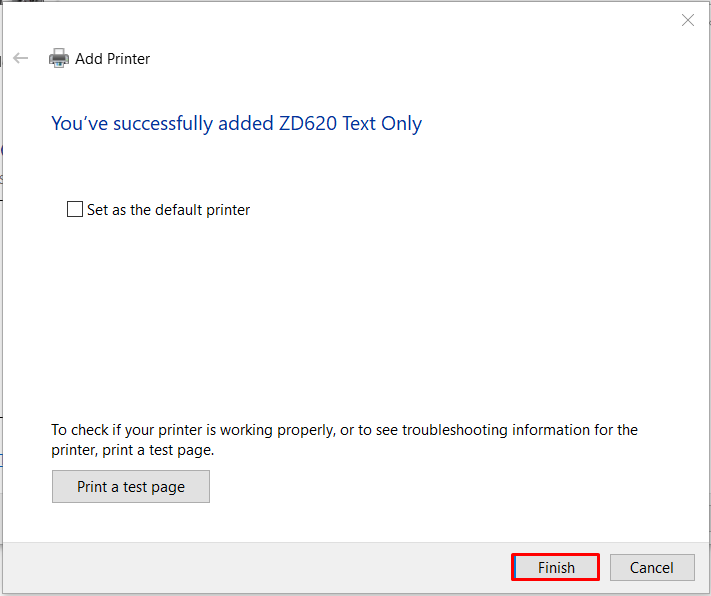Click Finish to complete printer setup
711x596 pixels.
tap(555, 567)
